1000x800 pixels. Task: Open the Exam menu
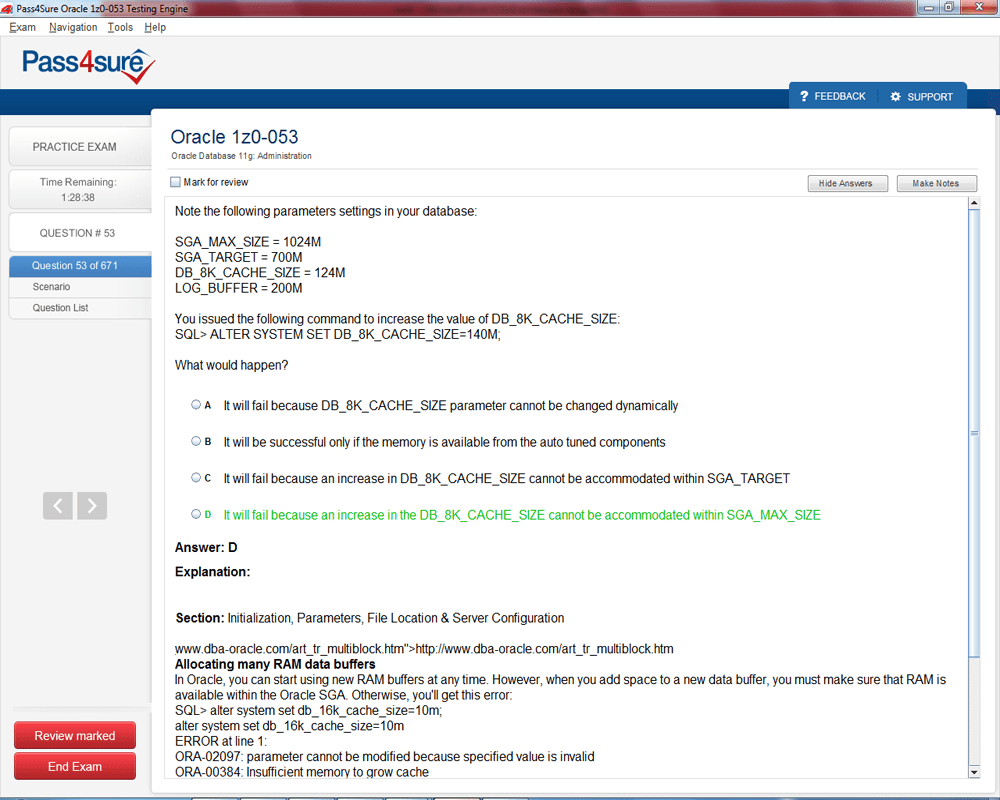tap(22, 27)
